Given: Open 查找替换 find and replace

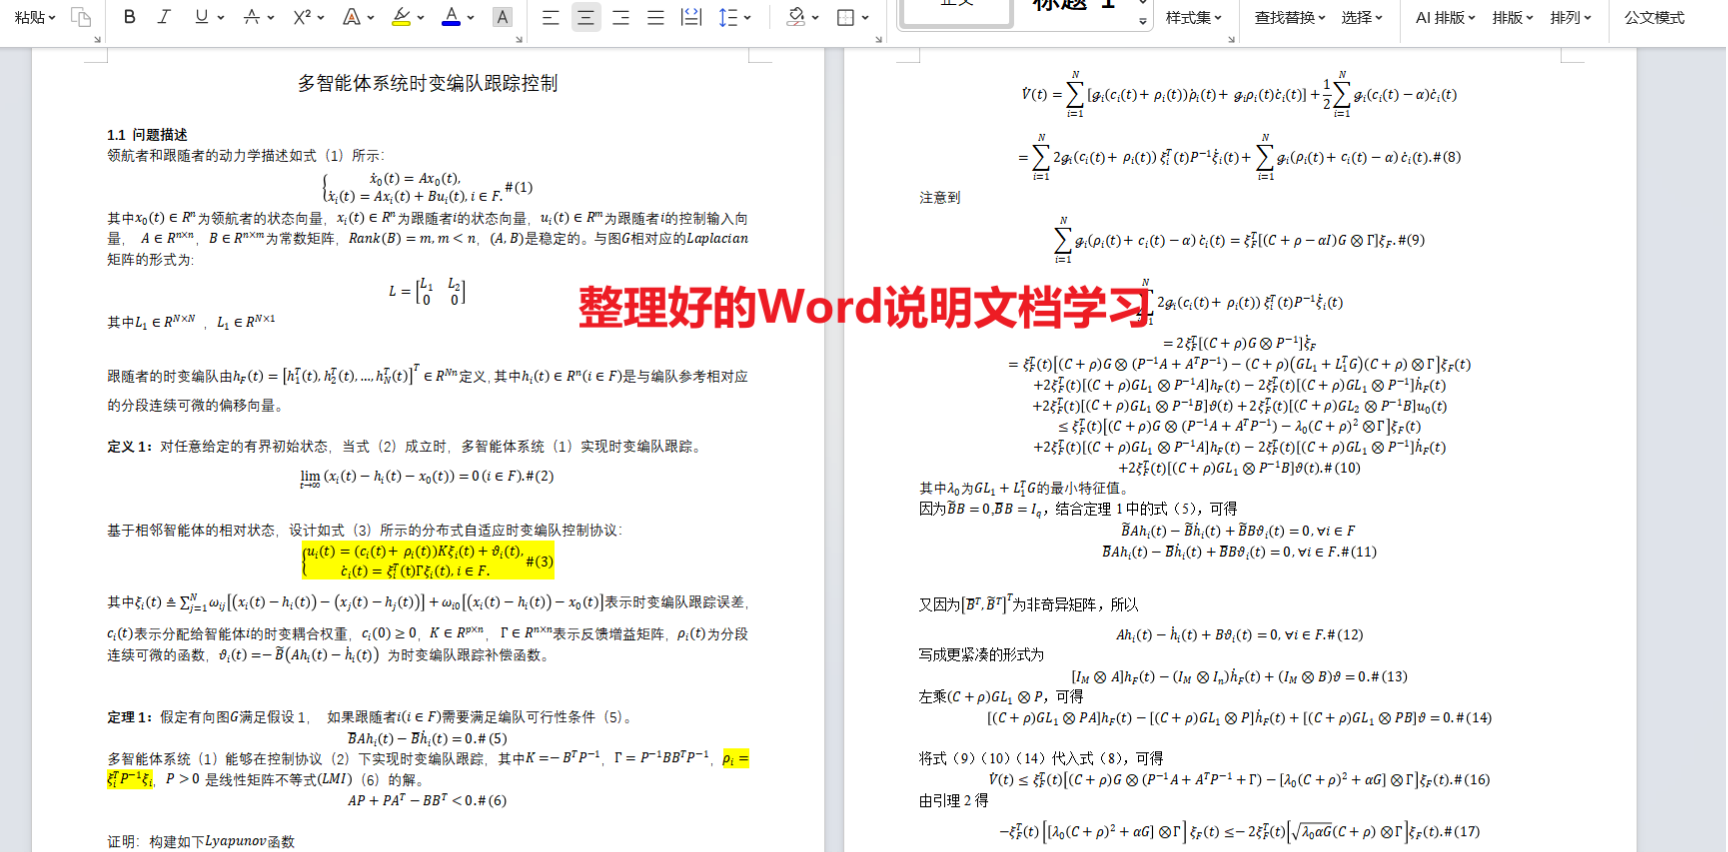Looking at the screenshot, I should 1290,17.
